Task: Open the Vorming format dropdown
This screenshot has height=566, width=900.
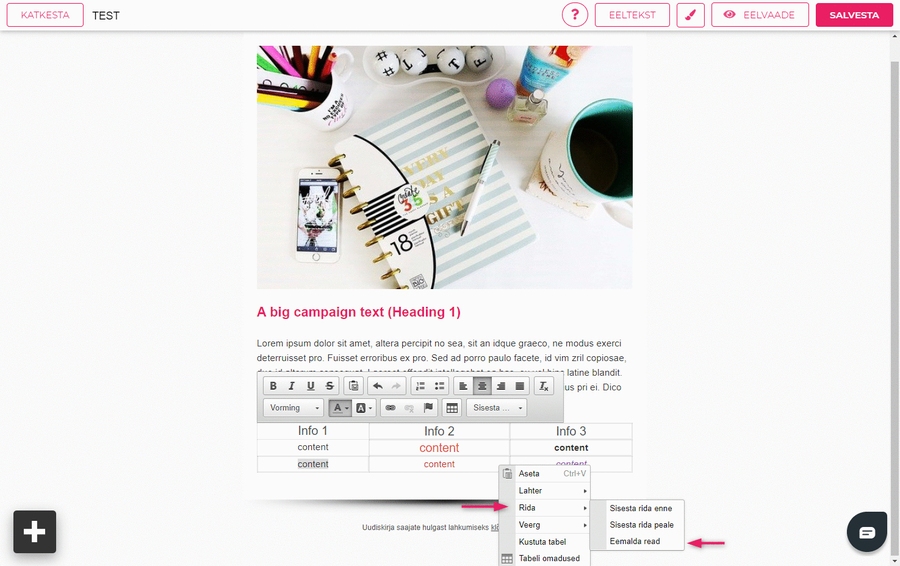Action: 293,408
